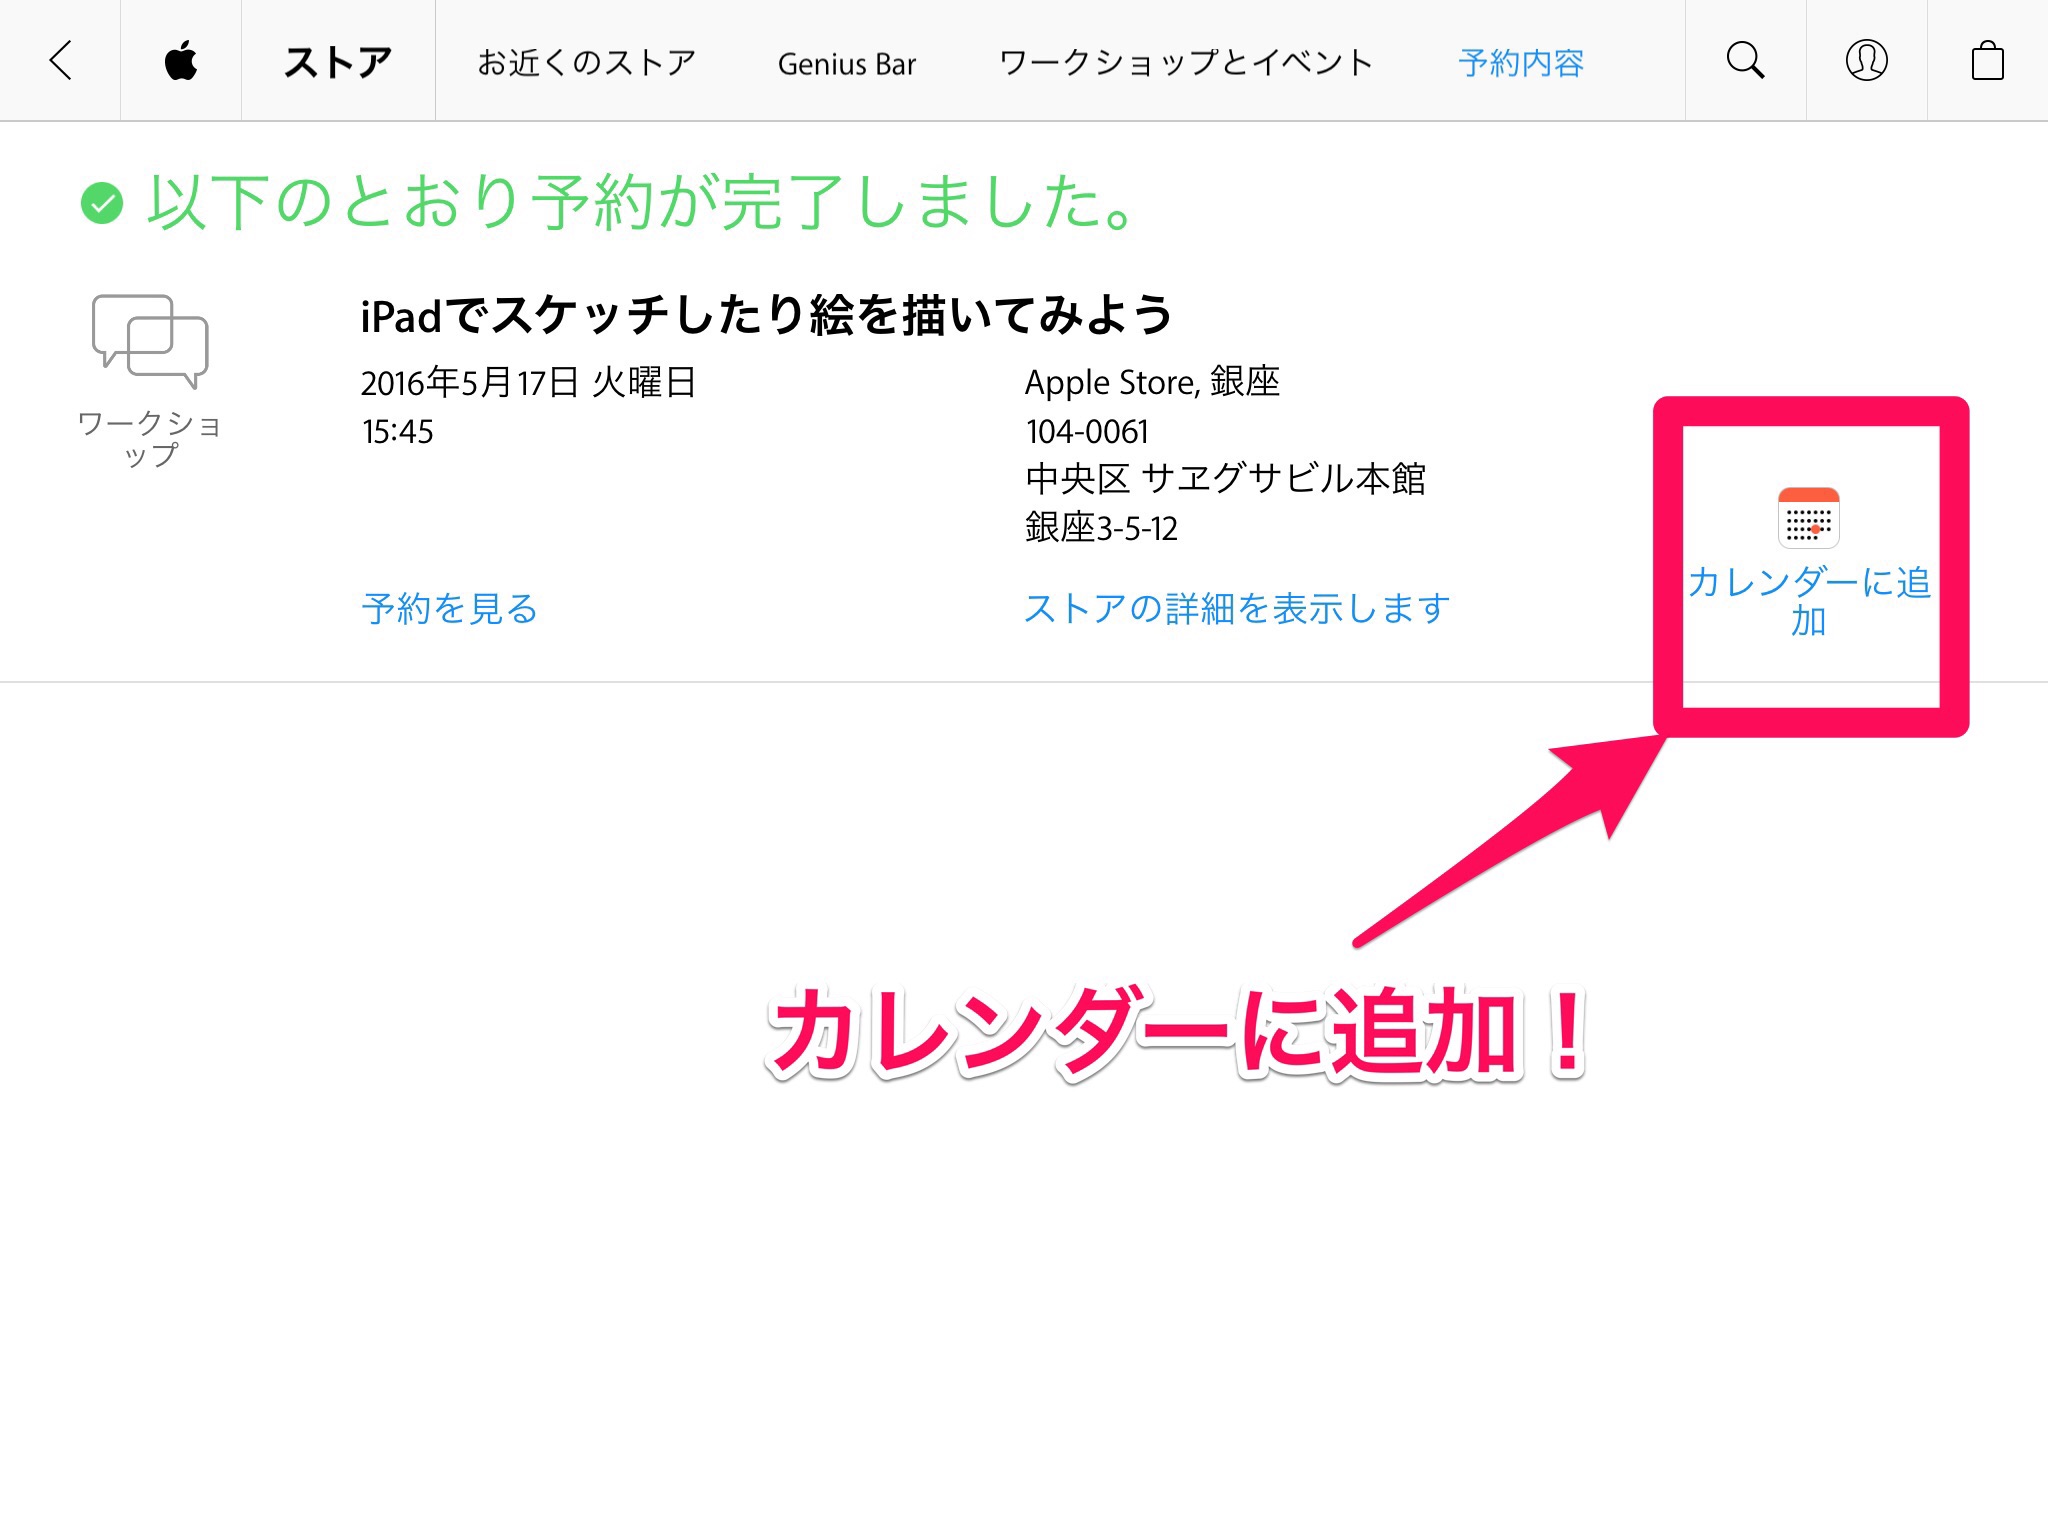Switch to the 予約内容 tab

click(x=1520, y=63)
